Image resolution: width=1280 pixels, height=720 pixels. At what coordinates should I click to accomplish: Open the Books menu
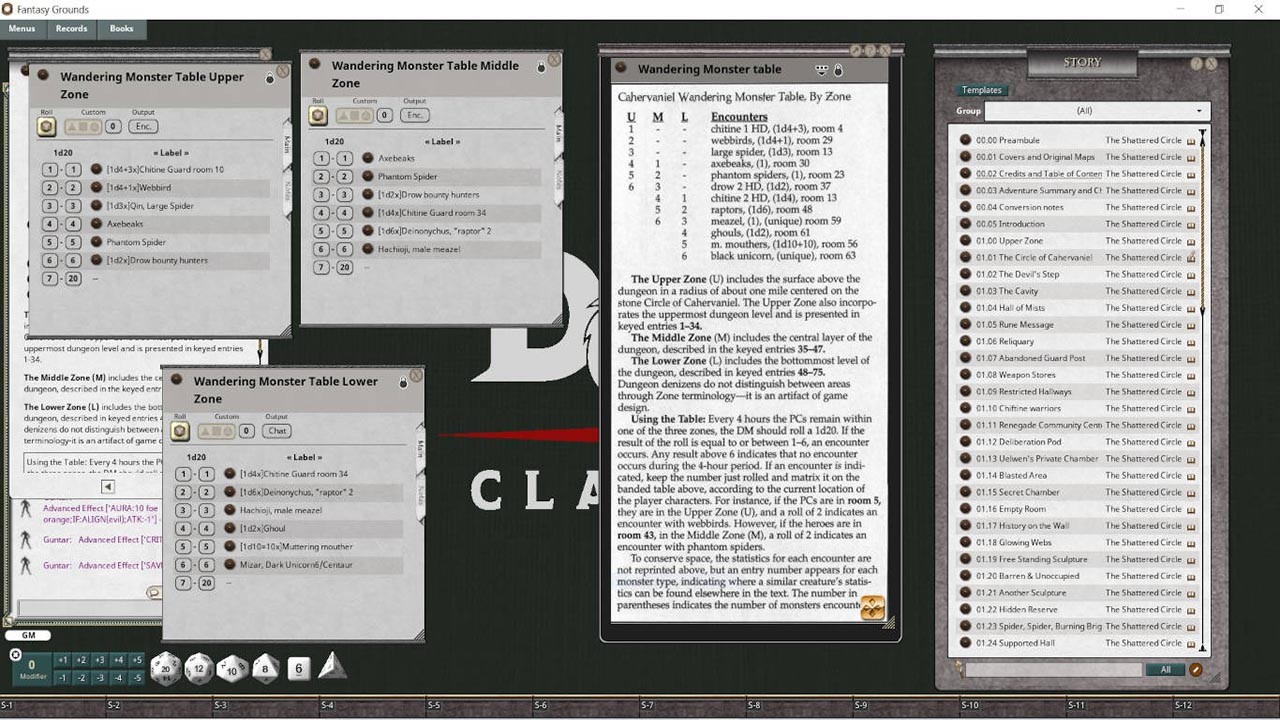coord(120,28)
